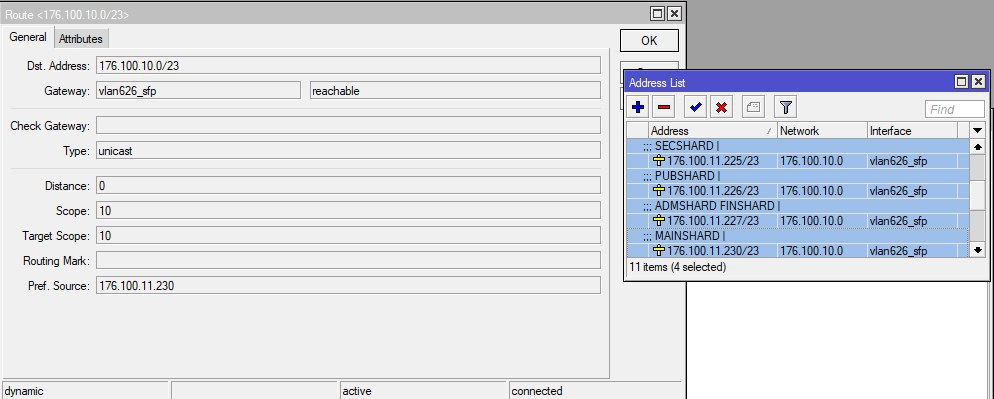This screenshot has height=399, width=994.
Task: Confirm Route dialog with OK
Action: tap(649, 41)
